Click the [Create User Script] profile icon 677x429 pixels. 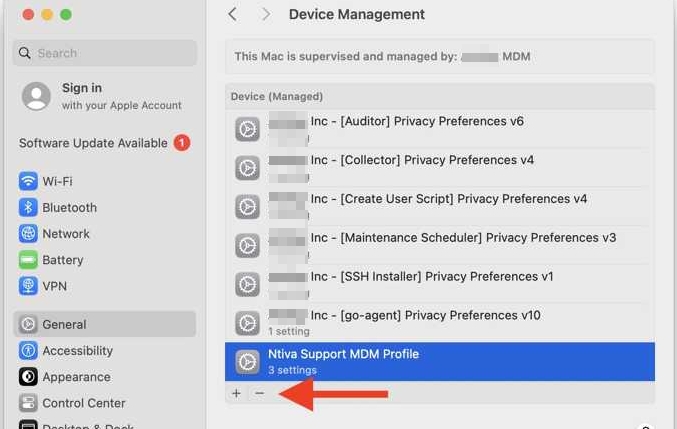pyautogui.click(x=247, y=207)
